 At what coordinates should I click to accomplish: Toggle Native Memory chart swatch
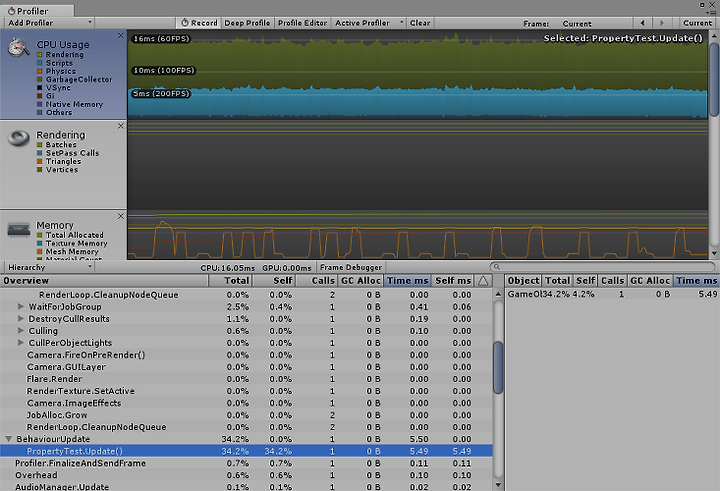39,104
